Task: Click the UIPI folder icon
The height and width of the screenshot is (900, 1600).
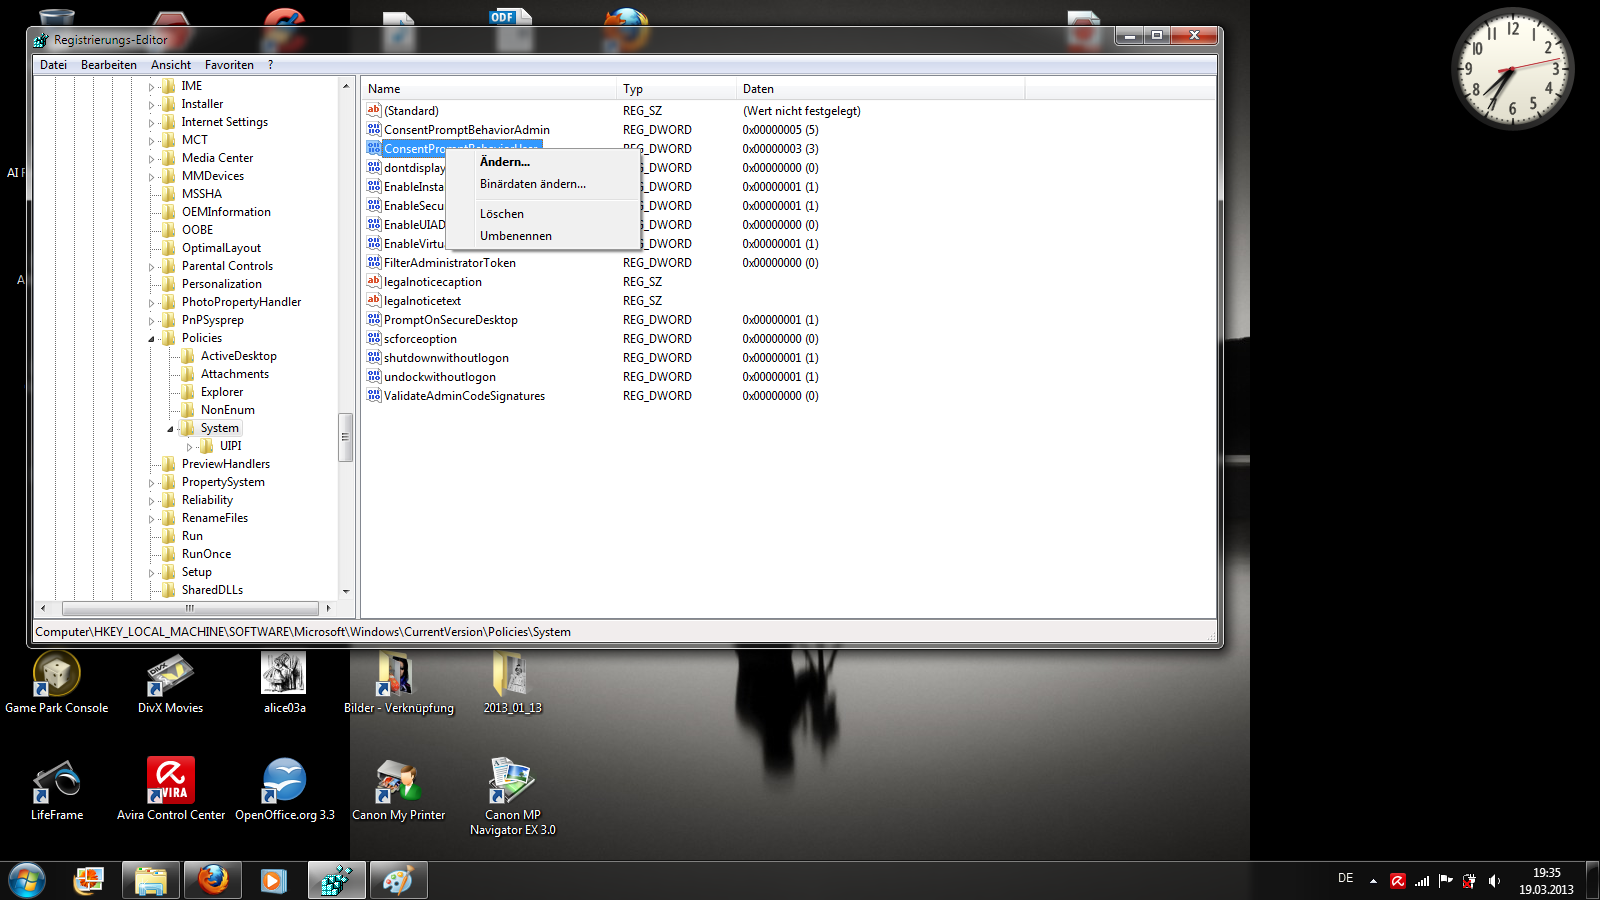Action: click(207, 446)
